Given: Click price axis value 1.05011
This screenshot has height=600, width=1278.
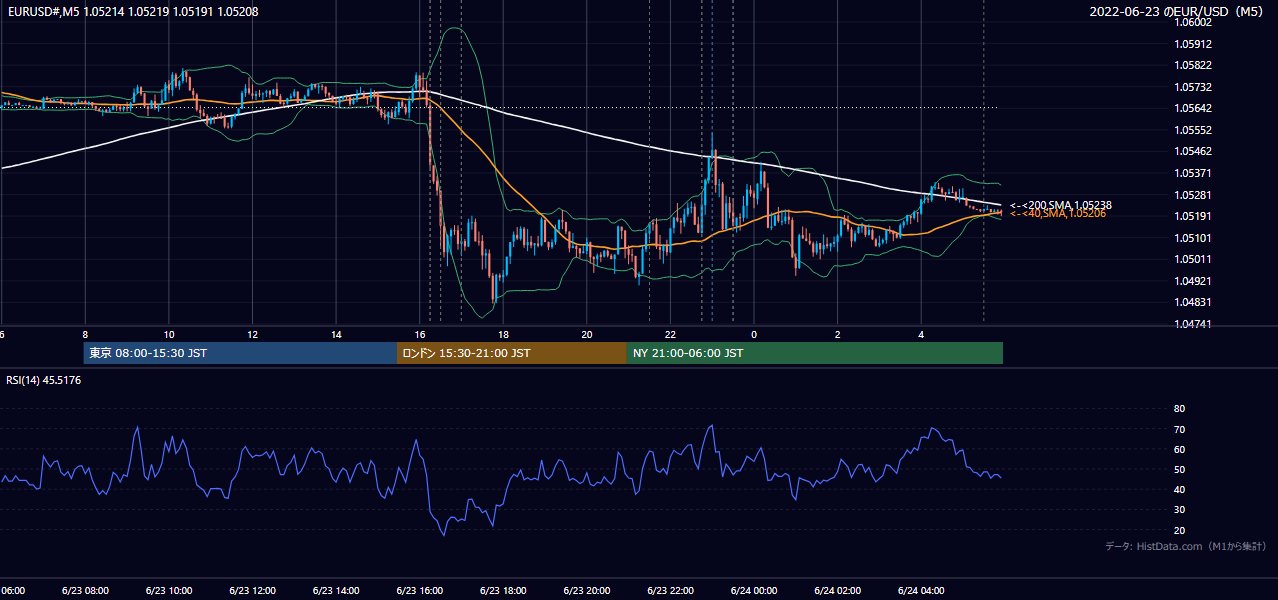Looking at the screenshot, I should (1192, 259).
